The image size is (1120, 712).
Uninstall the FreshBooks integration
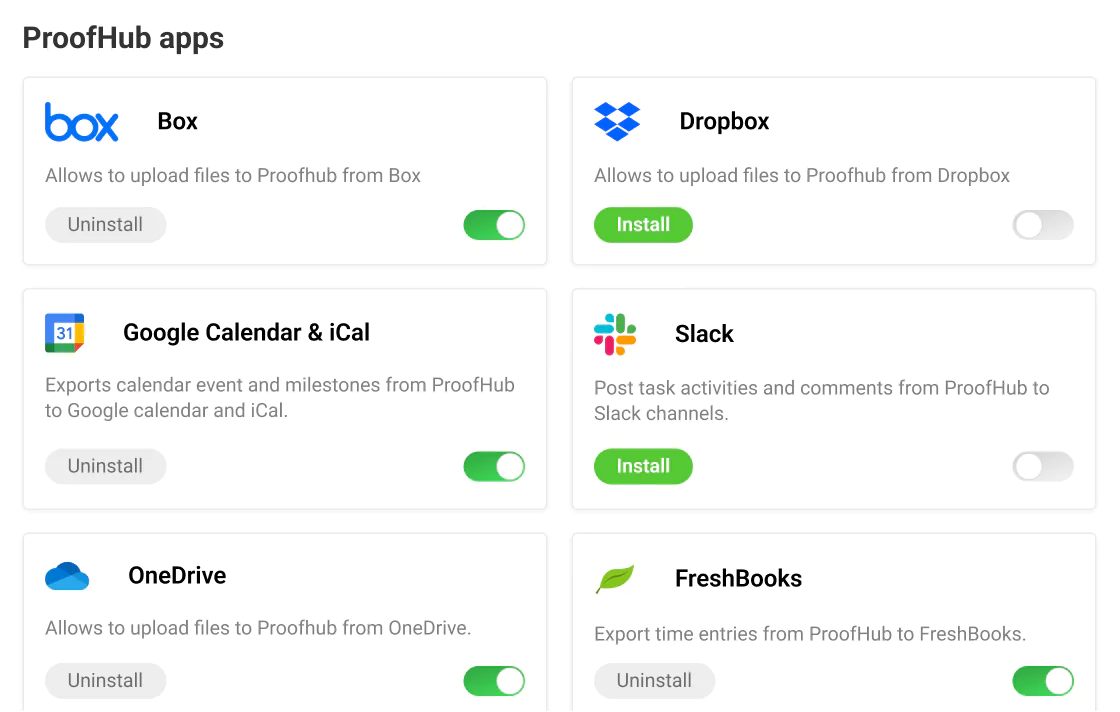pos(654,681)
